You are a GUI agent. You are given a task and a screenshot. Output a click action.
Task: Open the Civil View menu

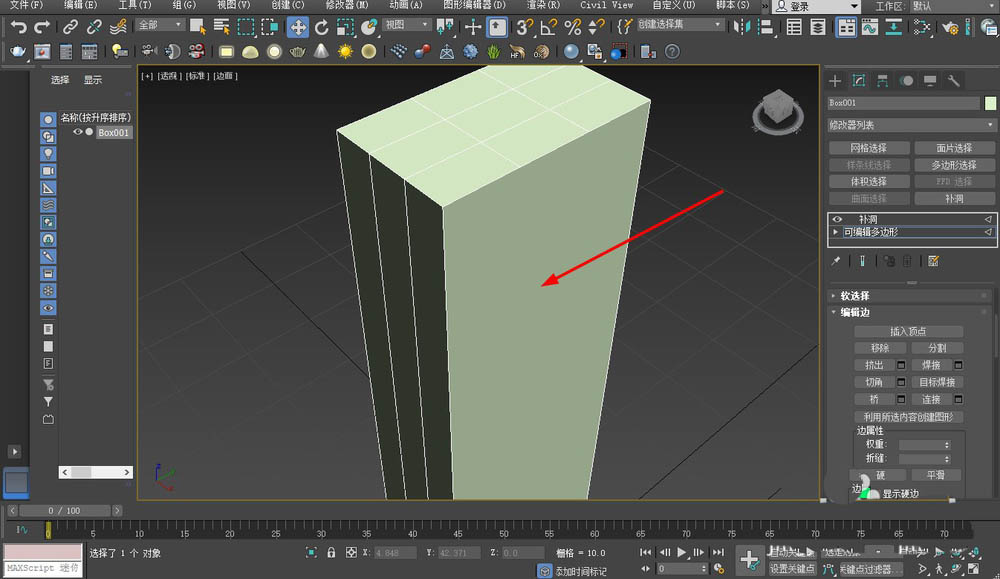coord(606,5)
